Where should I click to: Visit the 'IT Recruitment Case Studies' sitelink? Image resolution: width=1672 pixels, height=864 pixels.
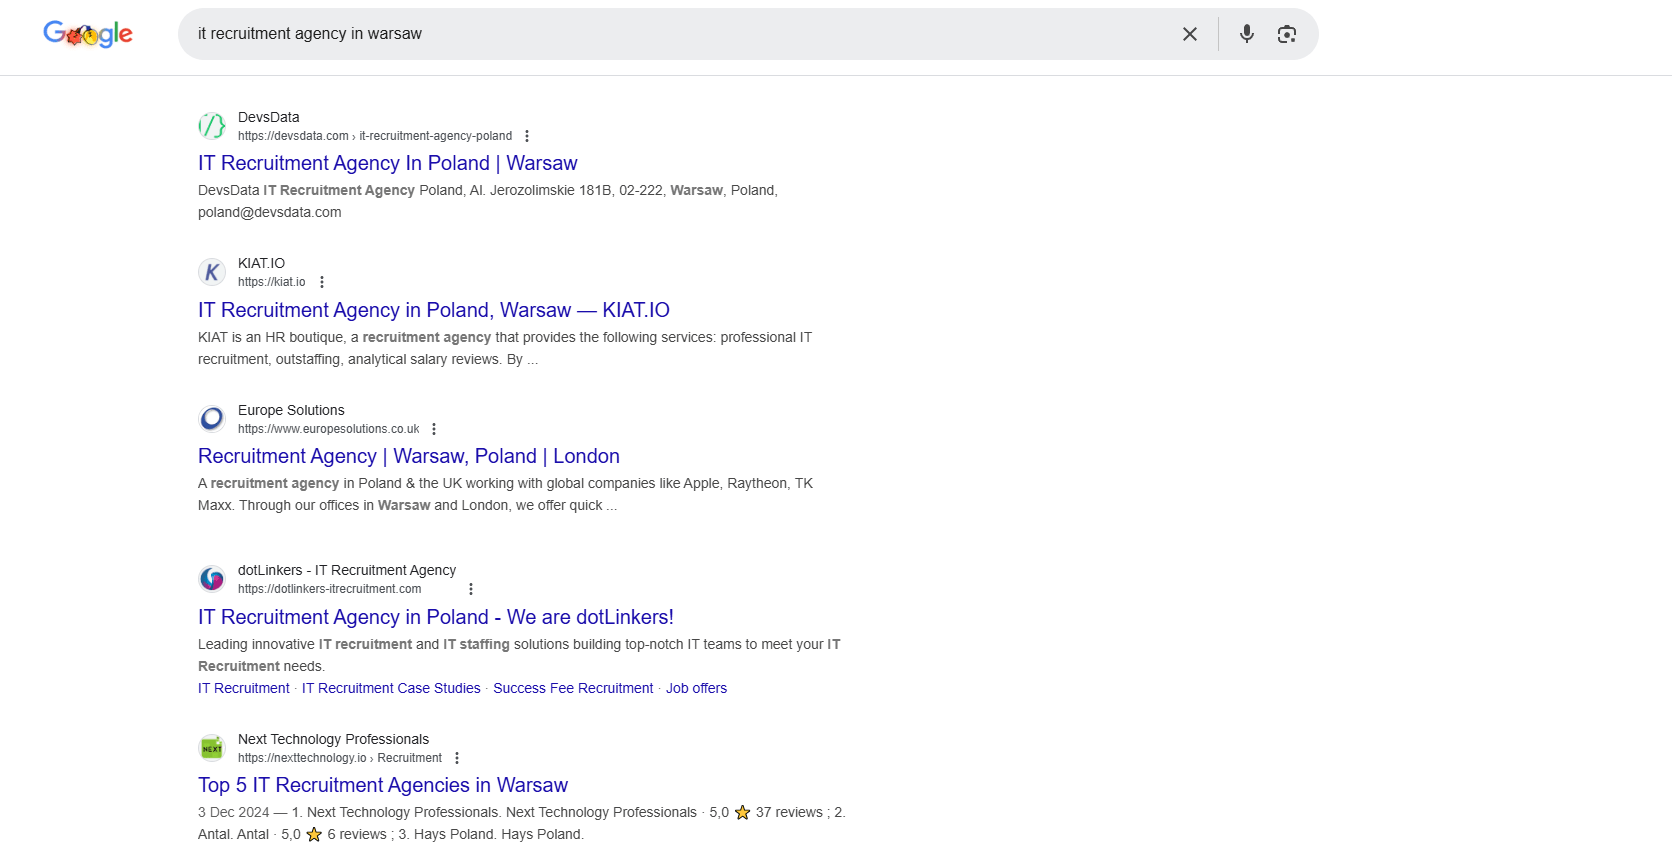coord(391,688)
